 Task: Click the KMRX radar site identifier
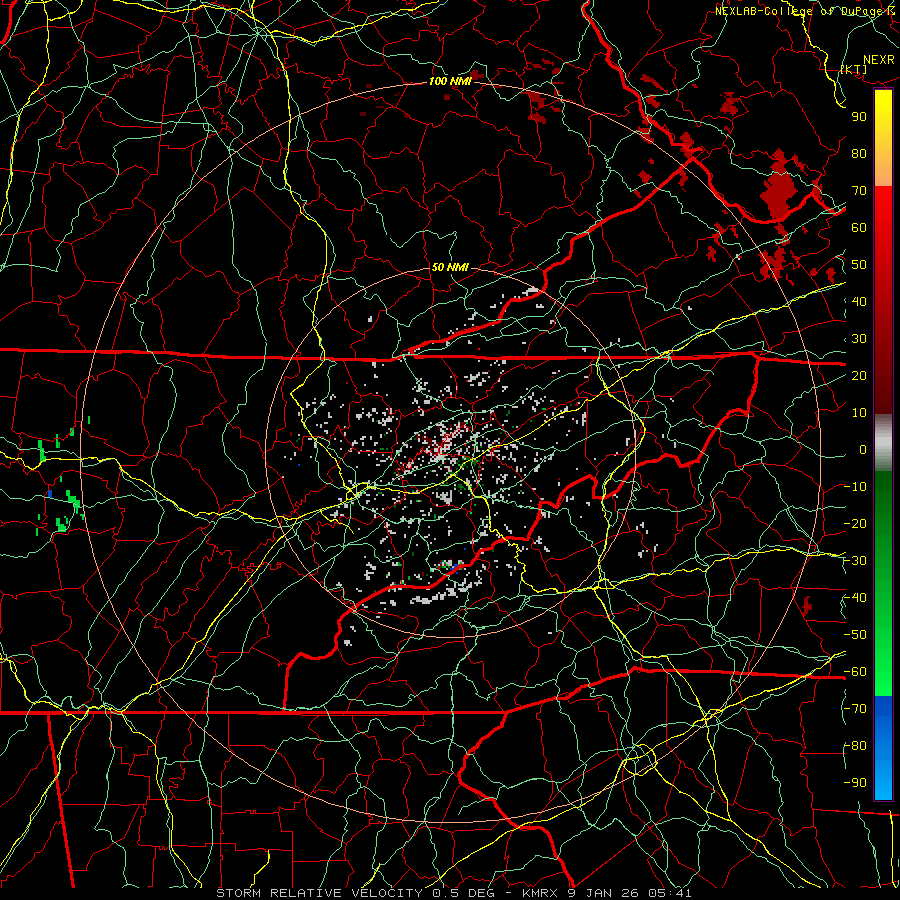(x=540, y=893)
